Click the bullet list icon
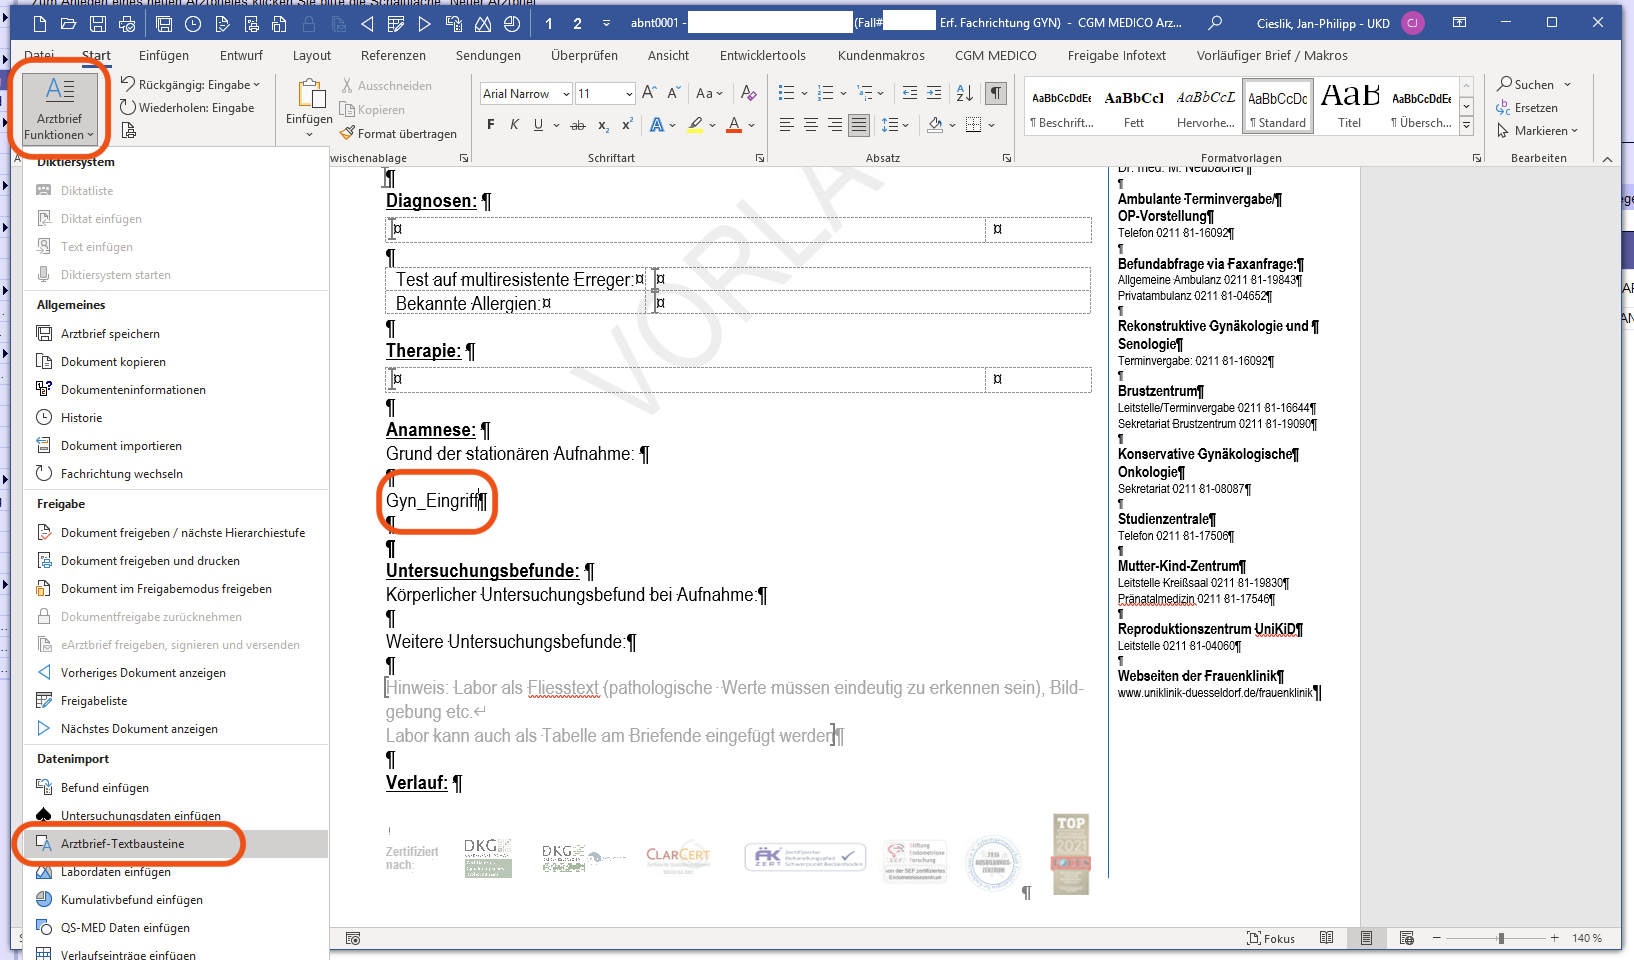The height and width of the screenshot is (960, 1634). (x=786, y=93)
